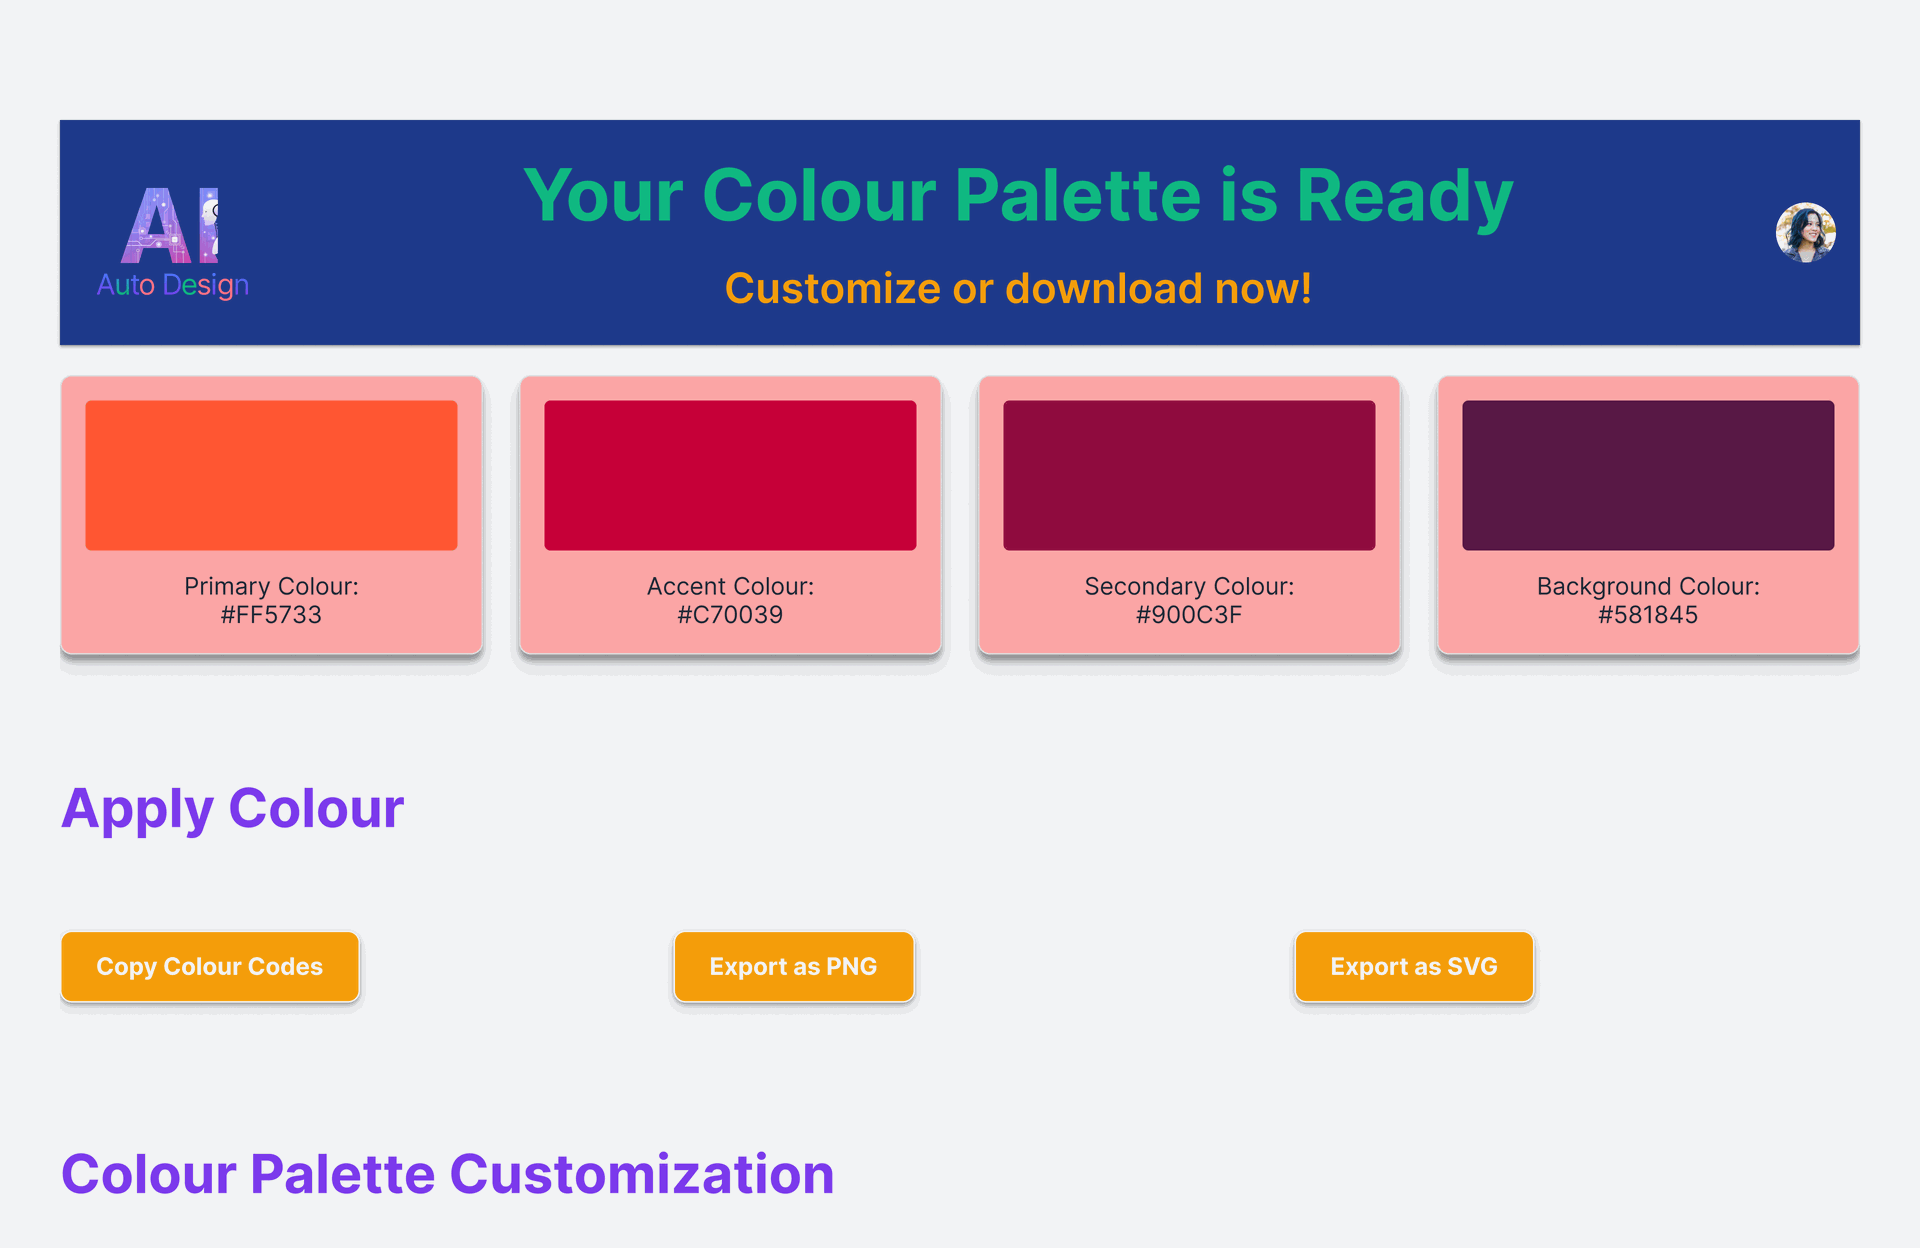Select the dark purple Background Colour swatch

pos(1648,475)
